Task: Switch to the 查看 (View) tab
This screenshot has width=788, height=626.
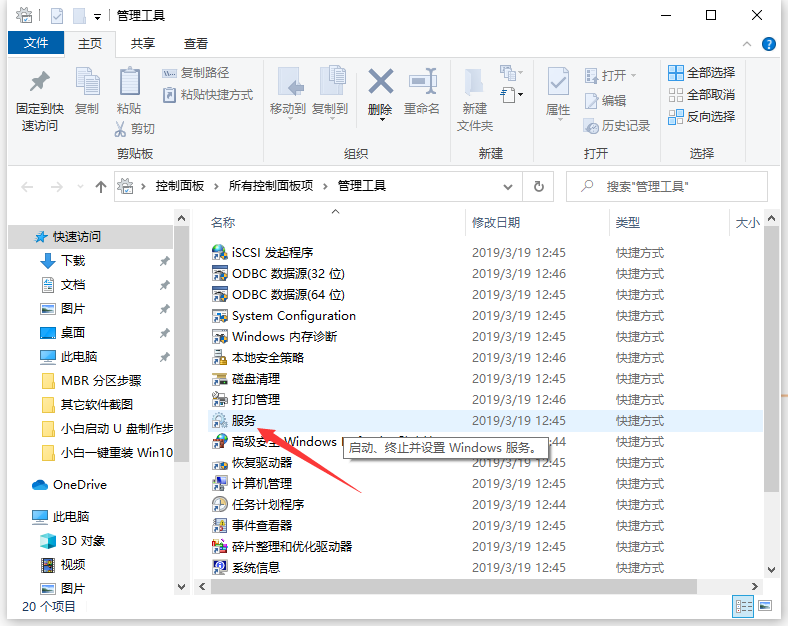Action: (196, 44)
